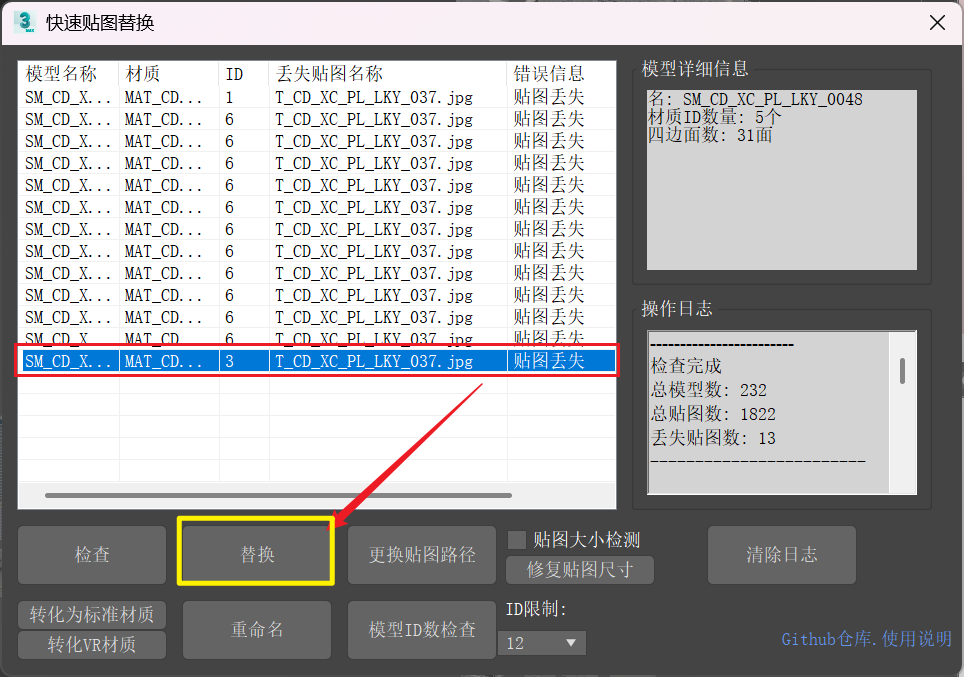Sort by the 模型名称 column header
964x677 pixels.
[62, 74]
